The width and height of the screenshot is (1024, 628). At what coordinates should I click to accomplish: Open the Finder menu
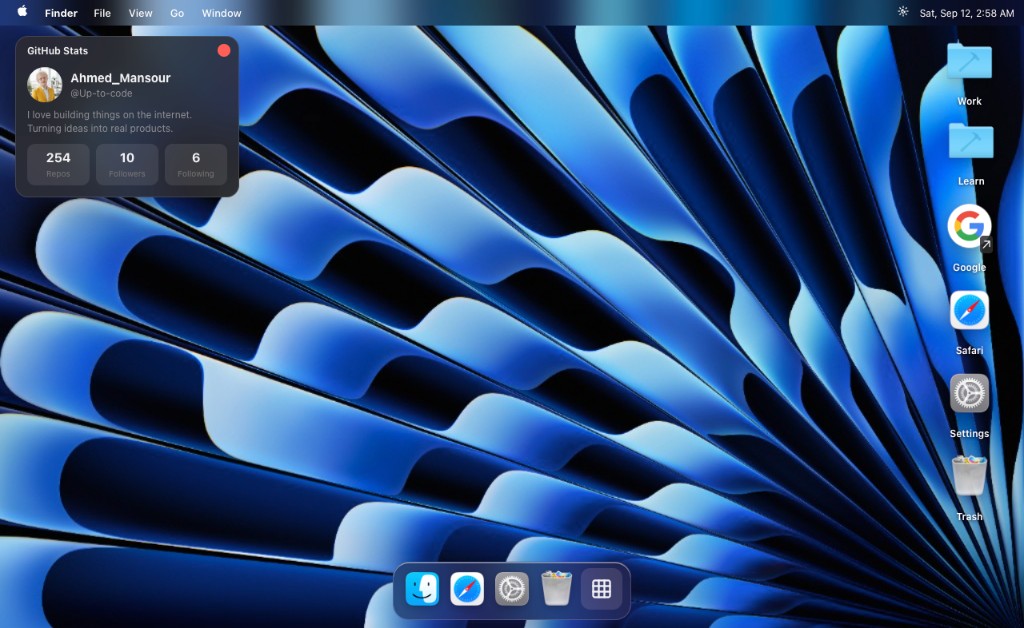61,13
